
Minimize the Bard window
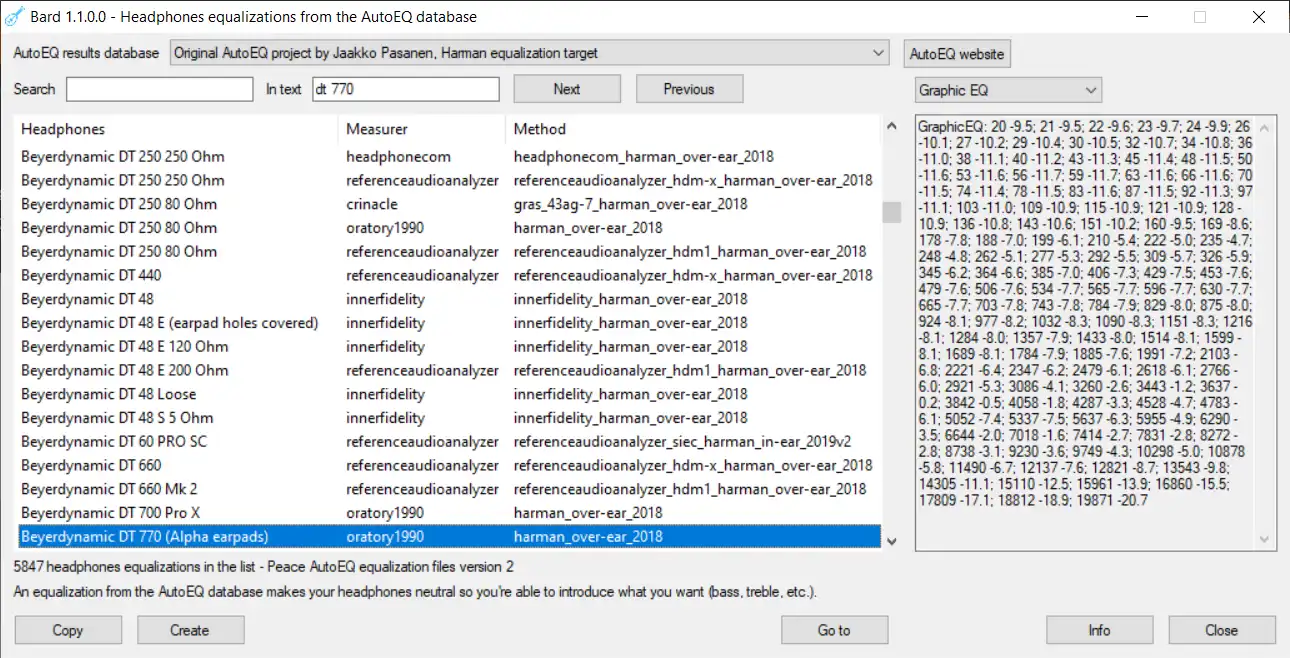coord(1141,17)
